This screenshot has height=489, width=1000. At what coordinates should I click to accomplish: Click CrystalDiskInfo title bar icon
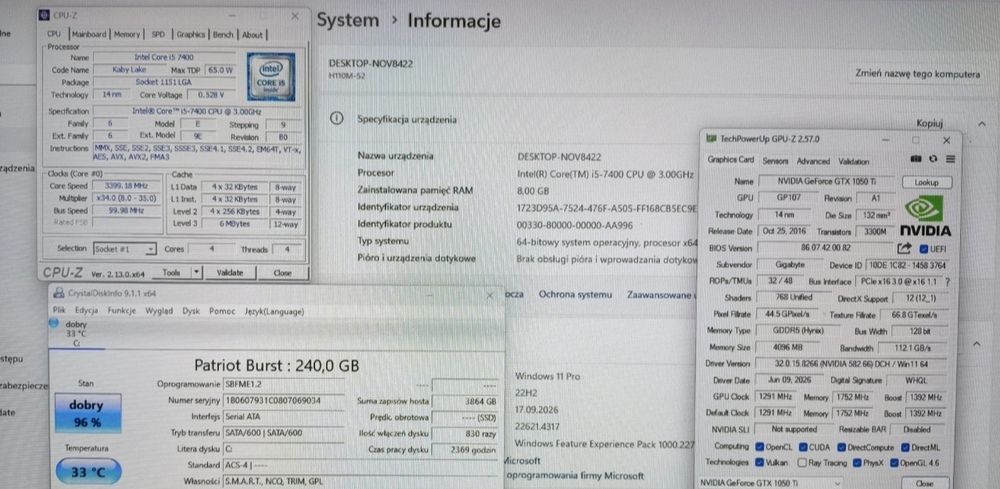point(57,293)
